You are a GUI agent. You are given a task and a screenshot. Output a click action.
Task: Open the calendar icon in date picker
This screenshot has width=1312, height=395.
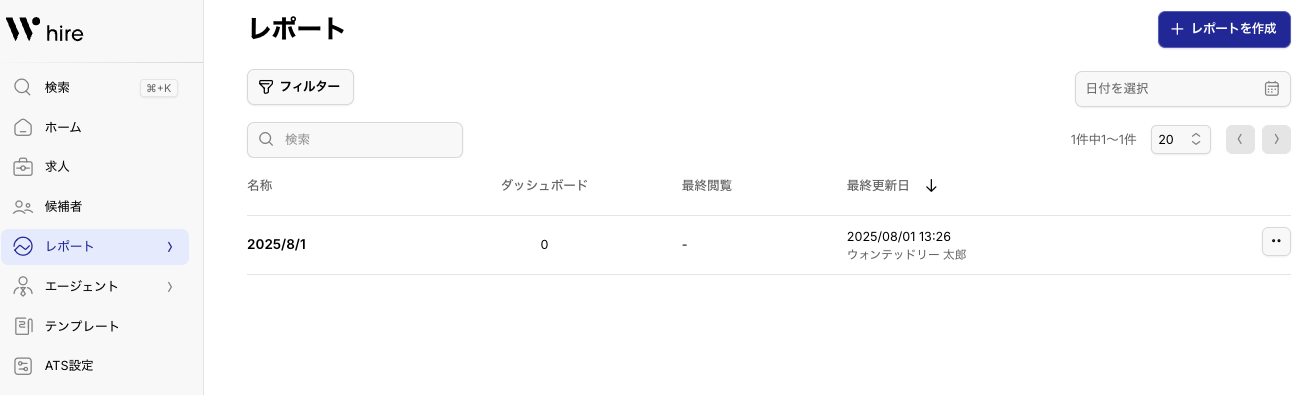pyautogui.click(x=1272, y=88)
